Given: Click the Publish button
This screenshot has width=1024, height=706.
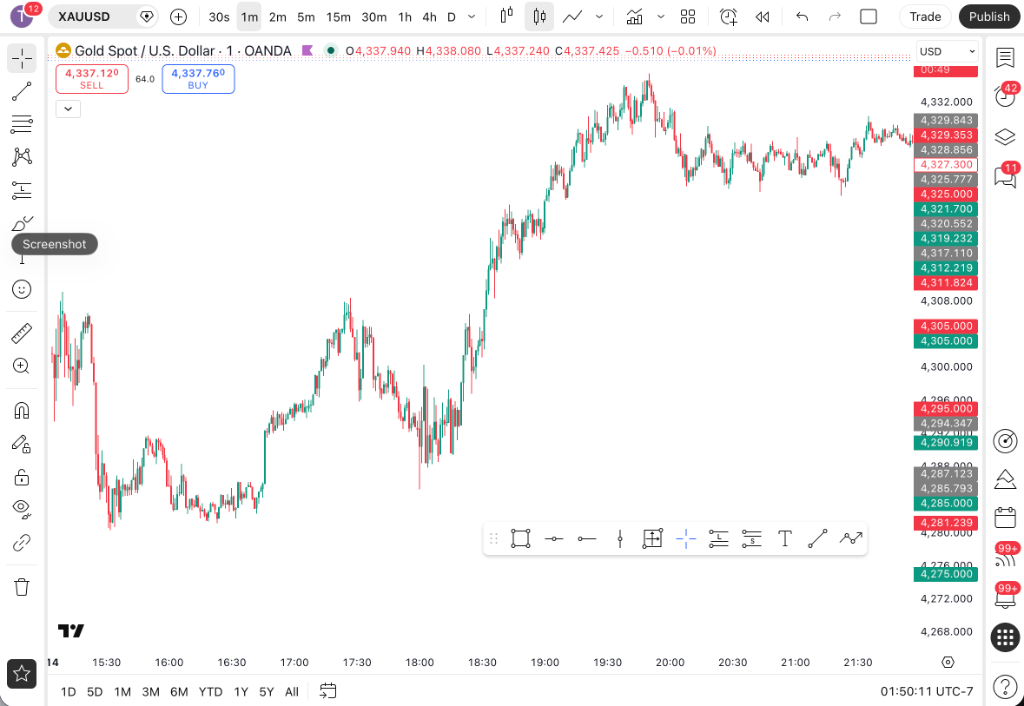Looking at the screenshot, I should coord(989,16).
